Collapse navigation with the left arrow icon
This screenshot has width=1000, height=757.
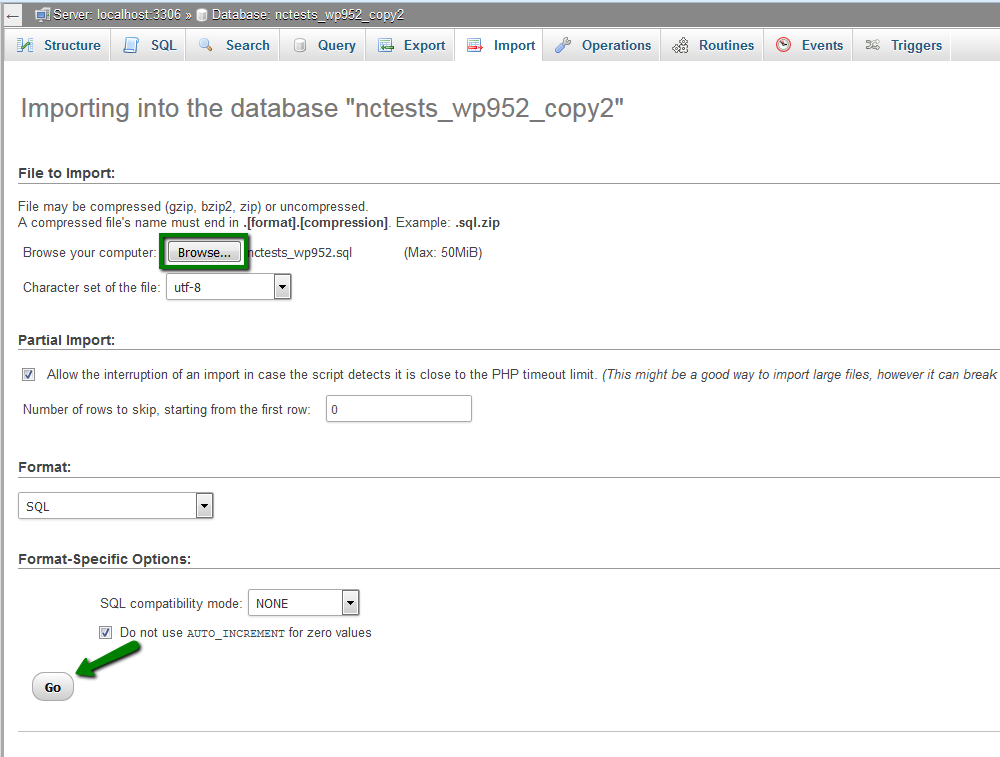[x=13, y=16]
